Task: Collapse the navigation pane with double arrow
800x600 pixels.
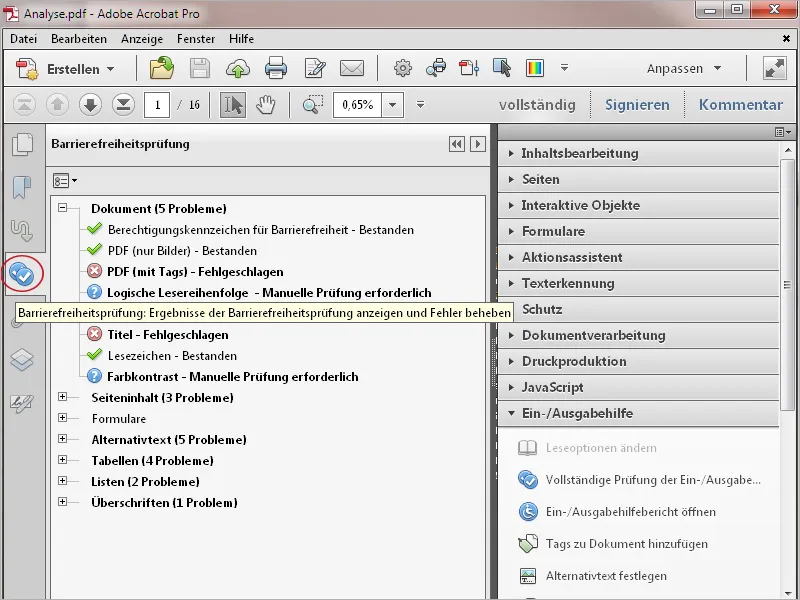Action: tap(457, 144)
